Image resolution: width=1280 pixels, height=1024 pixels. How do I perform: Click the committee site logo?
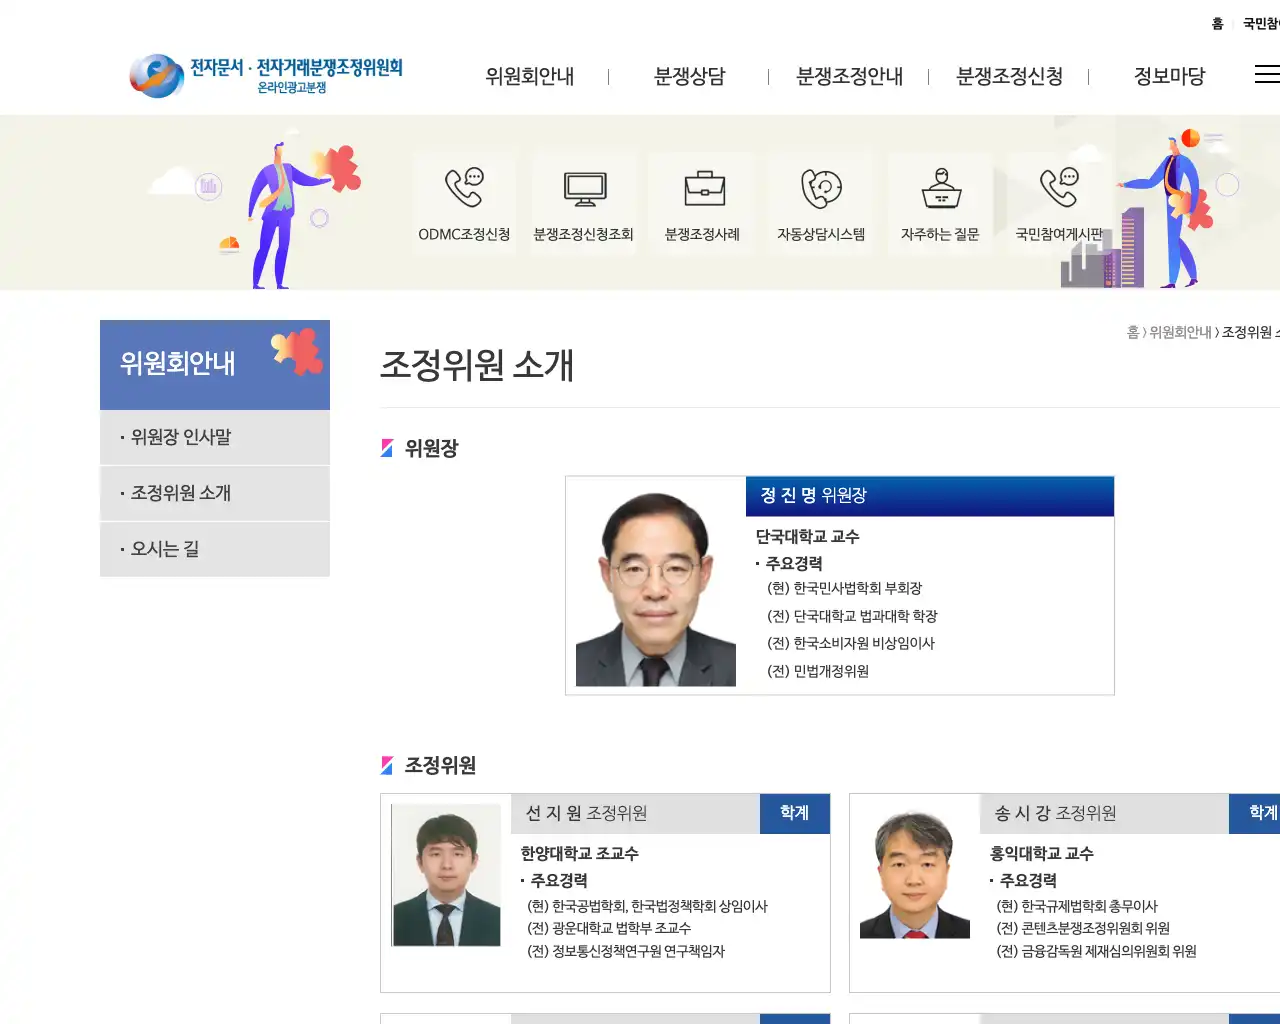coord(263,73)
